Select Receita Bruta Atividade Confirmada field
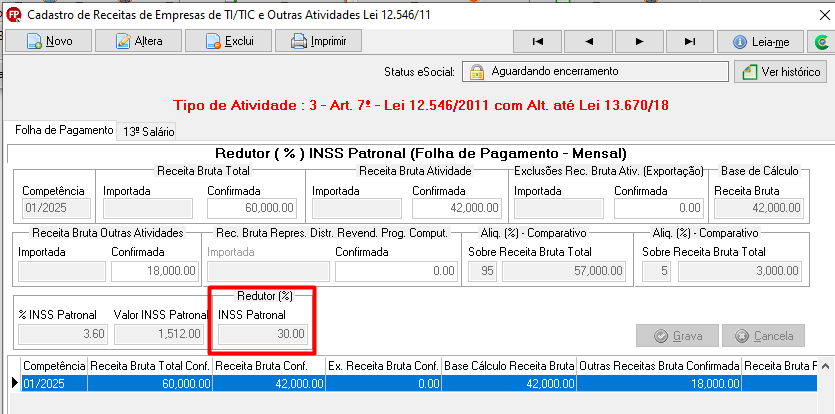The width and height of the screenshot is (835, 414). click(x=457, y=208)
